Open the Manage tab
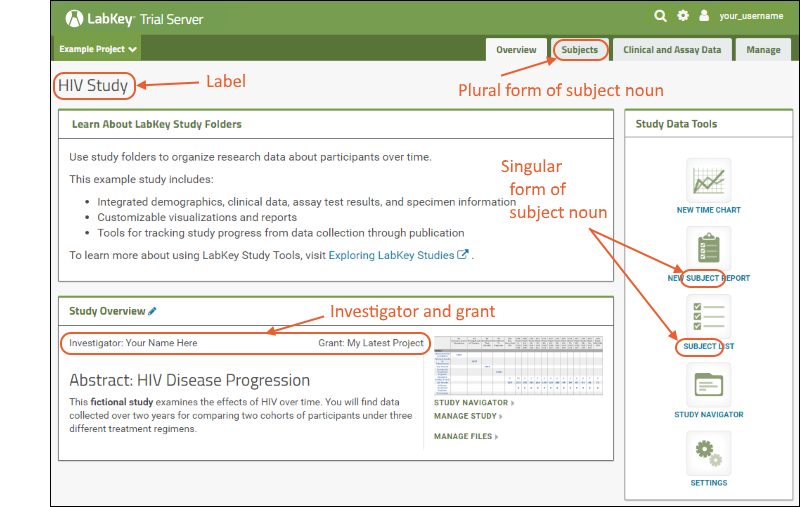This screenshot has width=800, height=507. pos(763,50)
